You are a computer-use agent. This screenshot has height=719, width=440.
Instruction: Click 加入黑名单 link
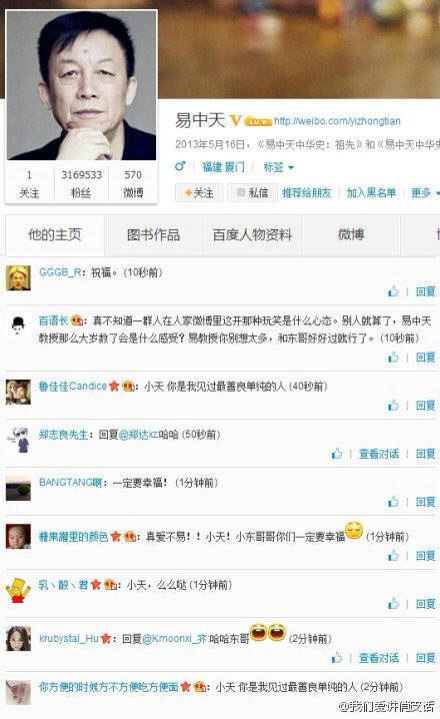371,193
